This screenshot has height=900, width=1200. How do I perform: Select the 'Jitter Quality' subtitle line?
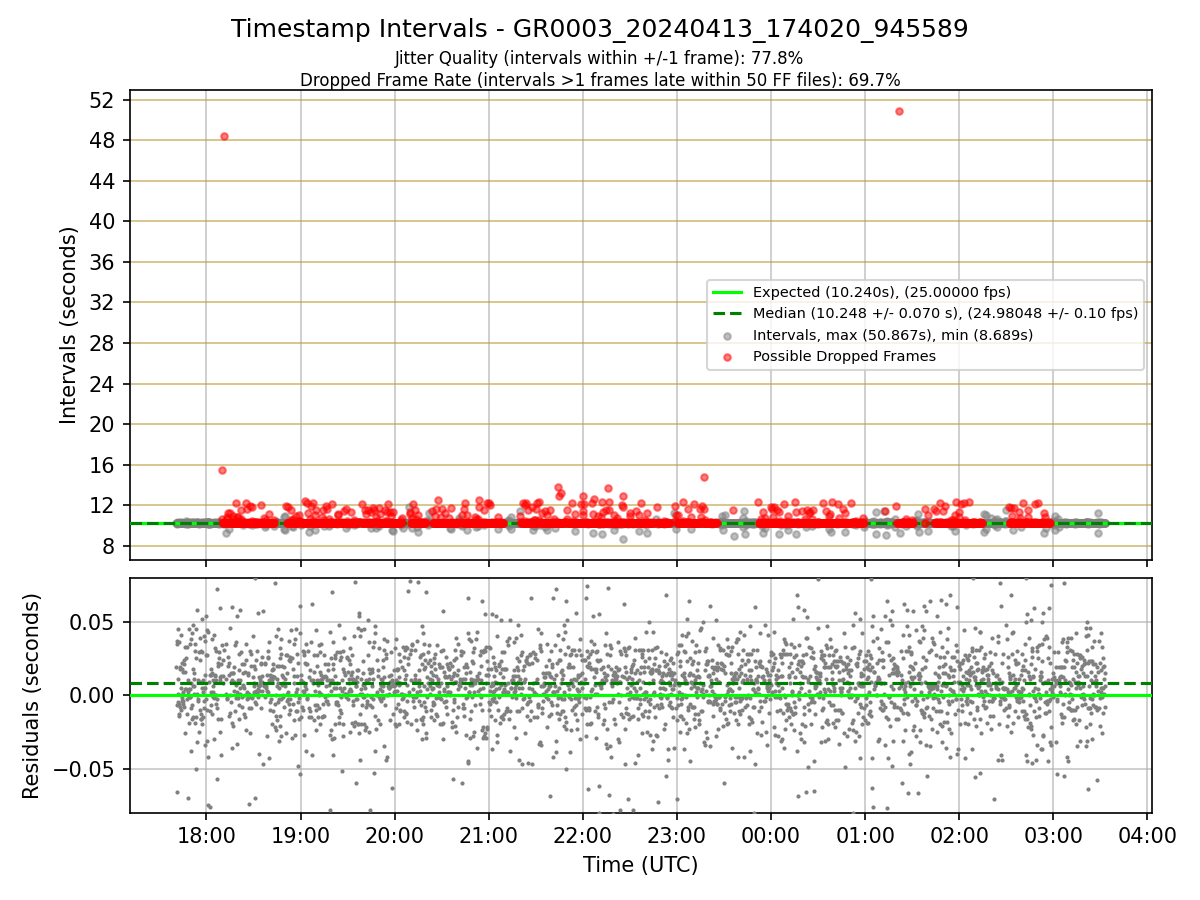click(x=599, y=58)
